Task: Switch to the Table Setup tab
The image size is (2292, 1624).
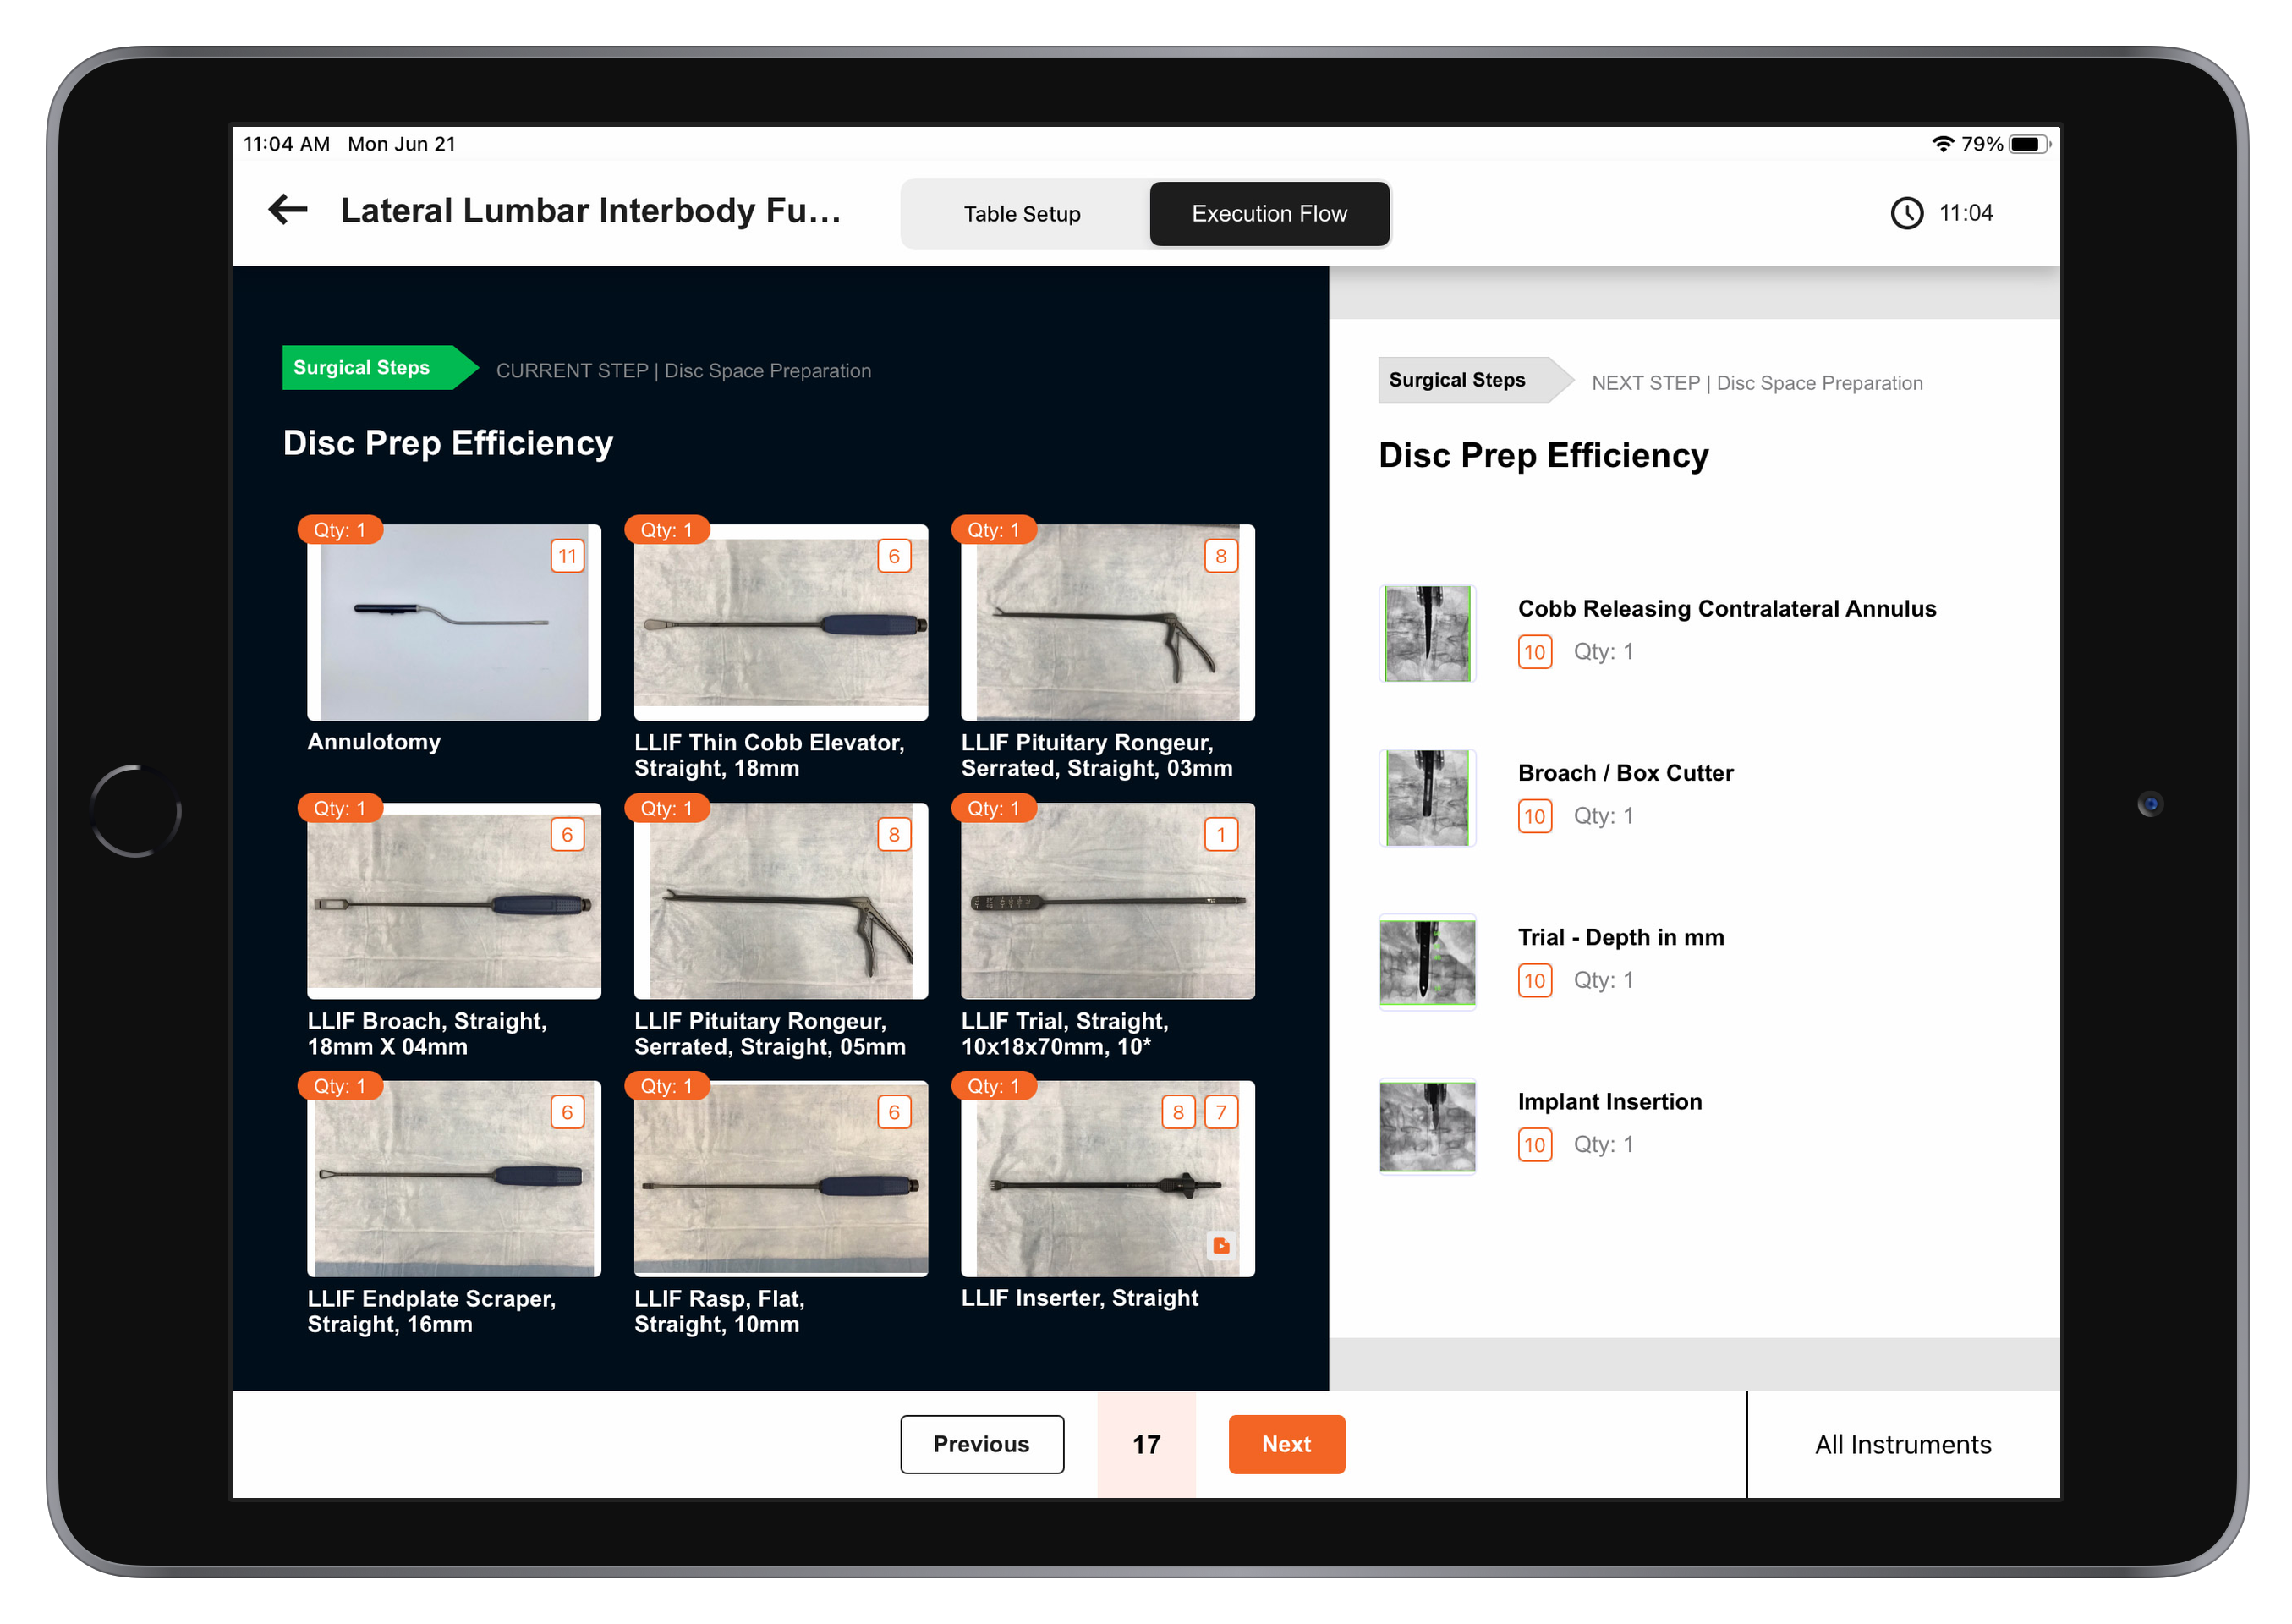Action: click(x=1022, y=214)
